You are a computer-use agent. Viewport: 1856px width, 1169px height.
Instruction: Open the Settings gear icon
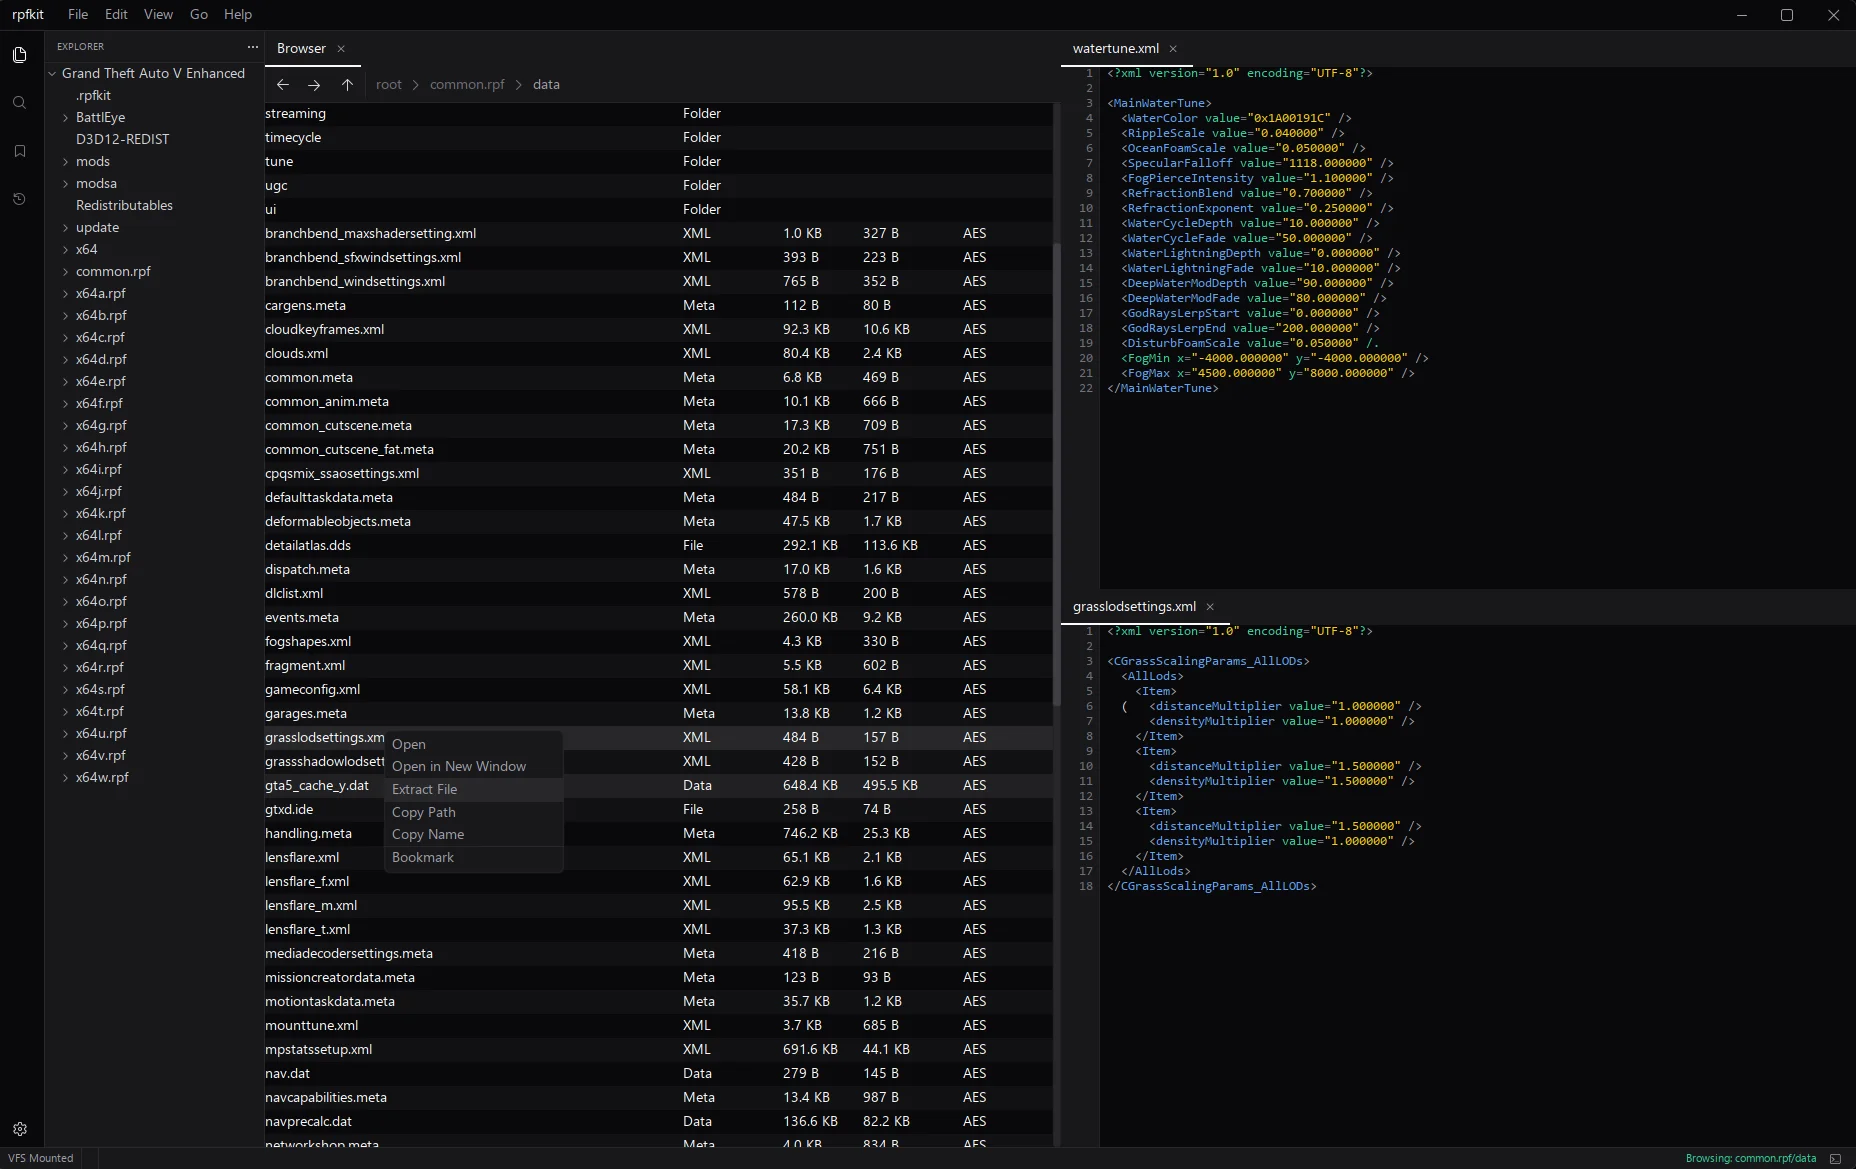(19, 1129)
